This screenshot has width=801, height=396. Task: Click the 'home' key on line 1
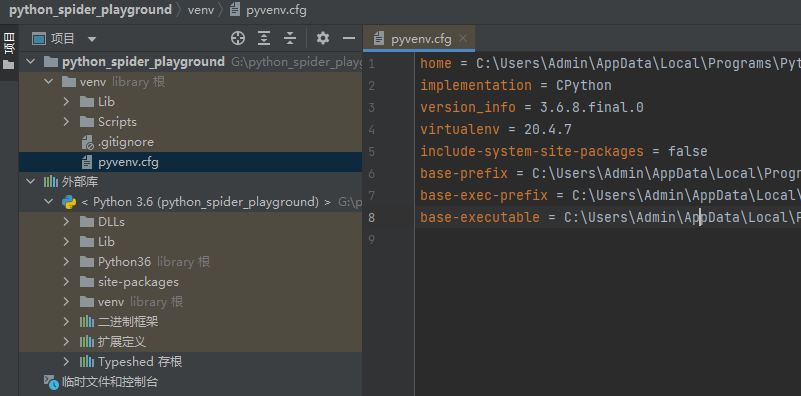point(436,63)
